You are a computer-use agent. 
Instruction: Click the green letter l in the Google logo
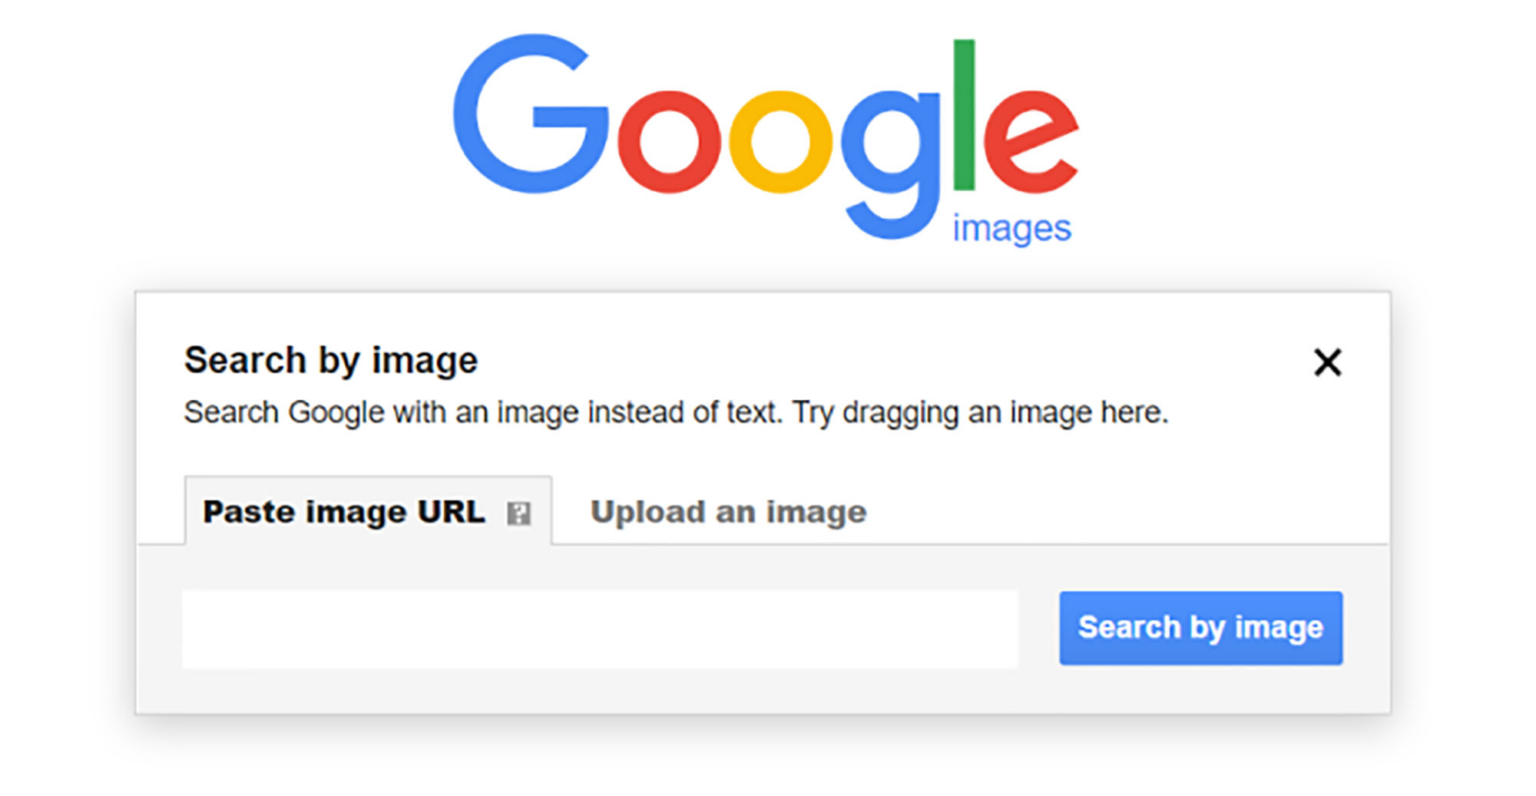[x=964, y=115]
